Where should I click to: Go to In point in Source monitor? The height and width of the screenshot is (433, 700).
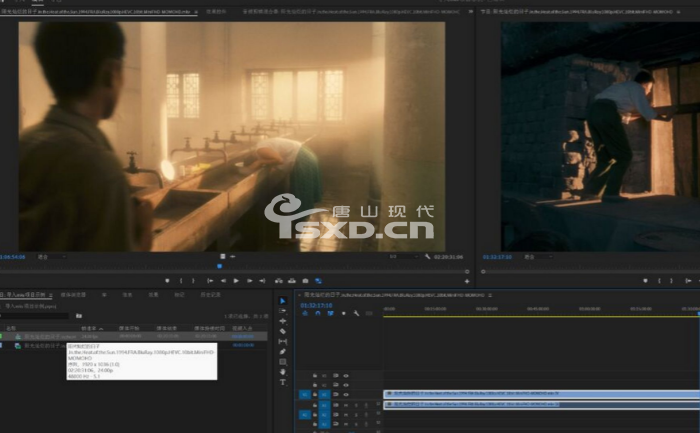pos(210,281)
